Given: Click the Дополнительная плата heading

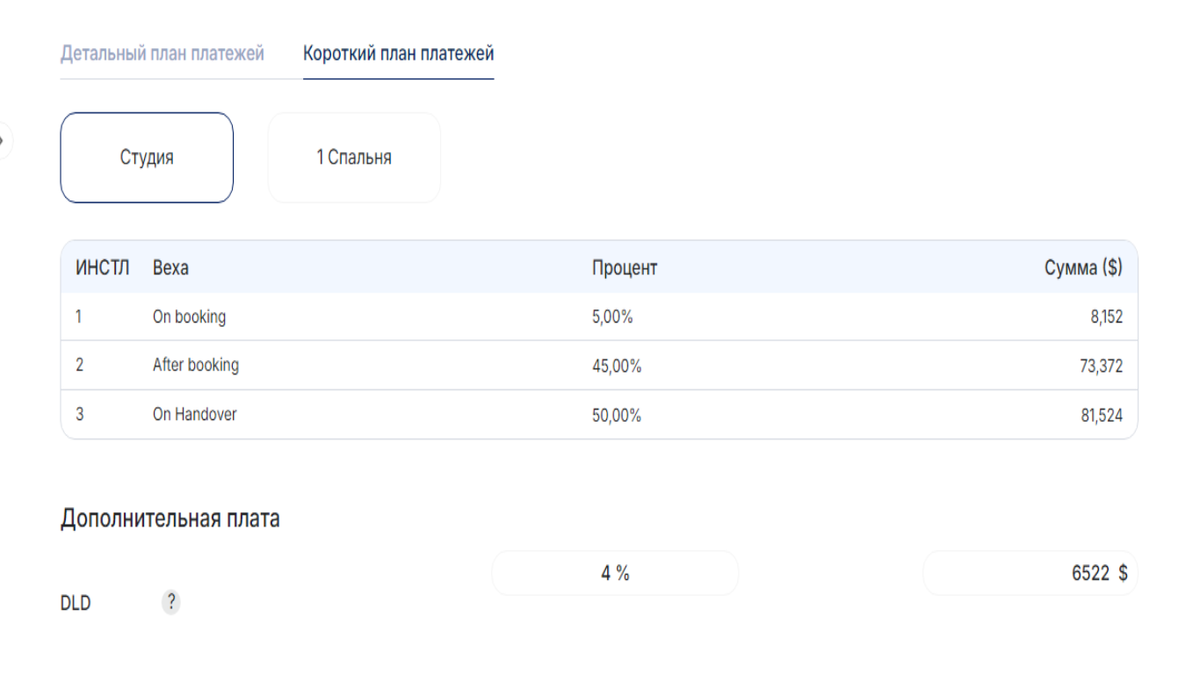Looking at the screenshot, I should pos(170,519).
